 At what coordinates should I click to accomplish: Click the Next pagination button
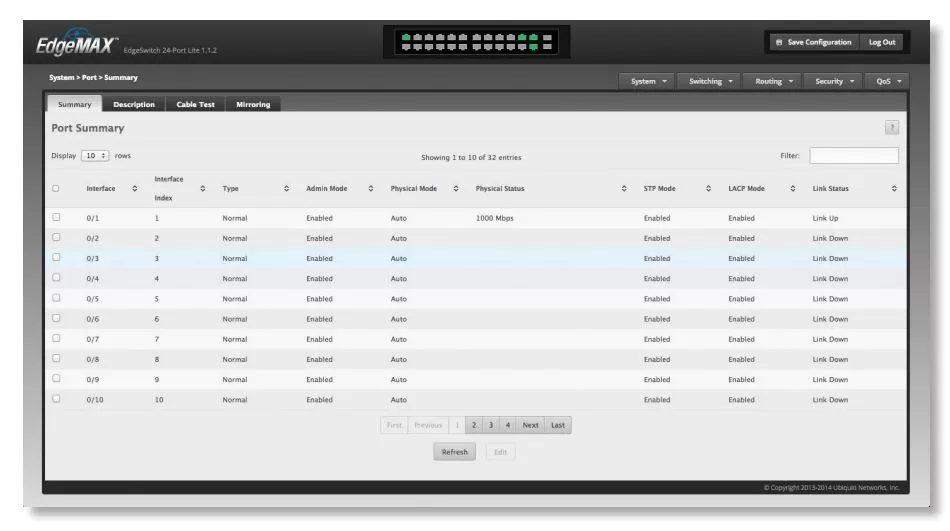(530, 425)
